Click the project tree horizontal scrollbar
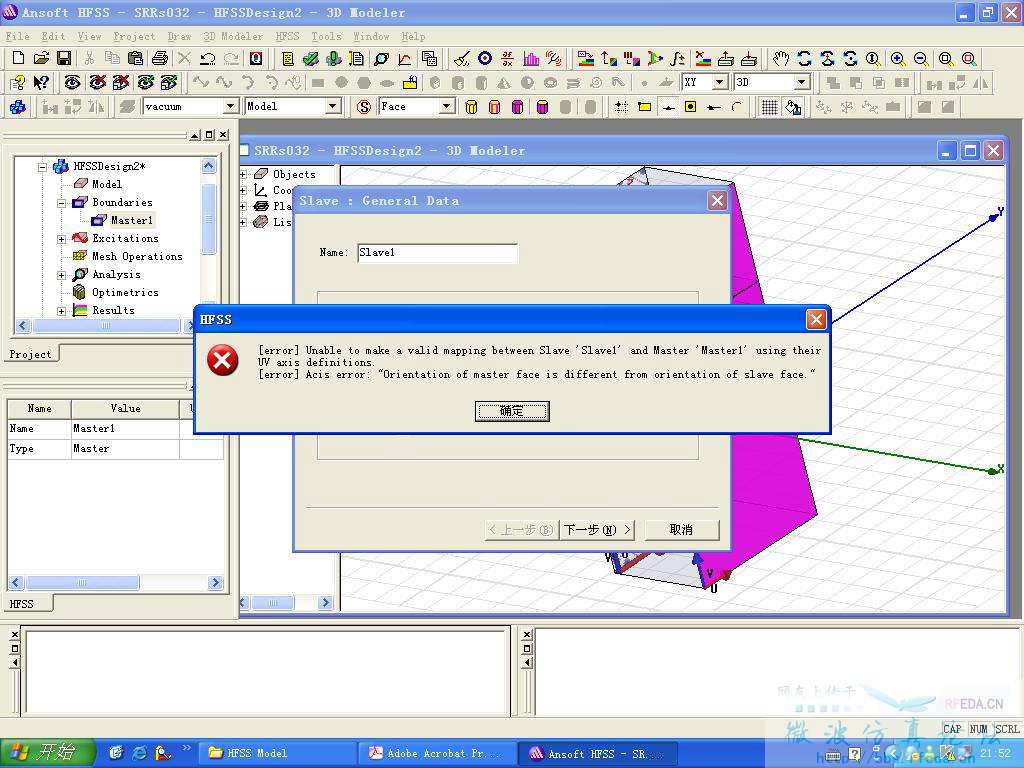Viewport: 1024px width, 768px height. [x=105, y=325]
